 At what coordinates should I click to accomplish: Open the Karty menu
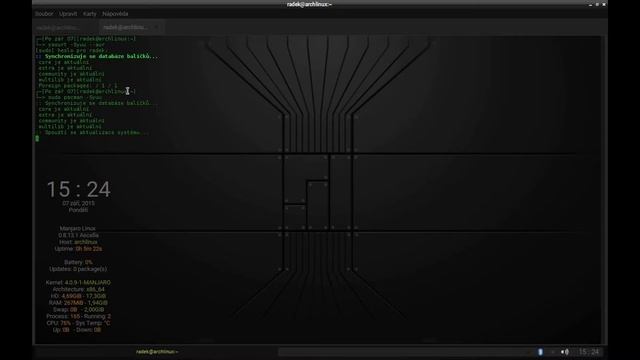pyautogui.click(x=89, y=14)
